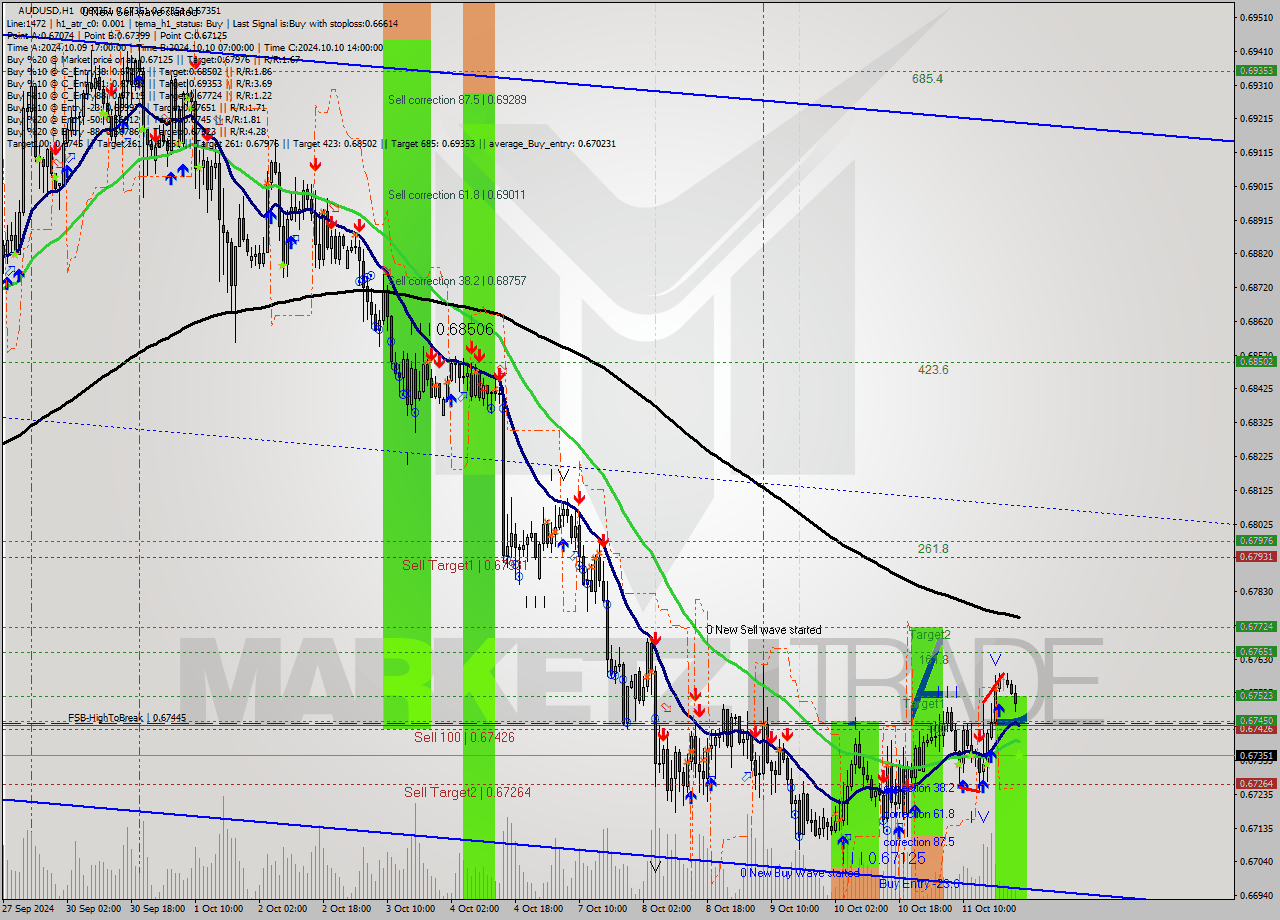Click the 'Sell correction 38.2 | 0.68757' label
Screen dimensions: 1280x920
click(x=457, y=281)
